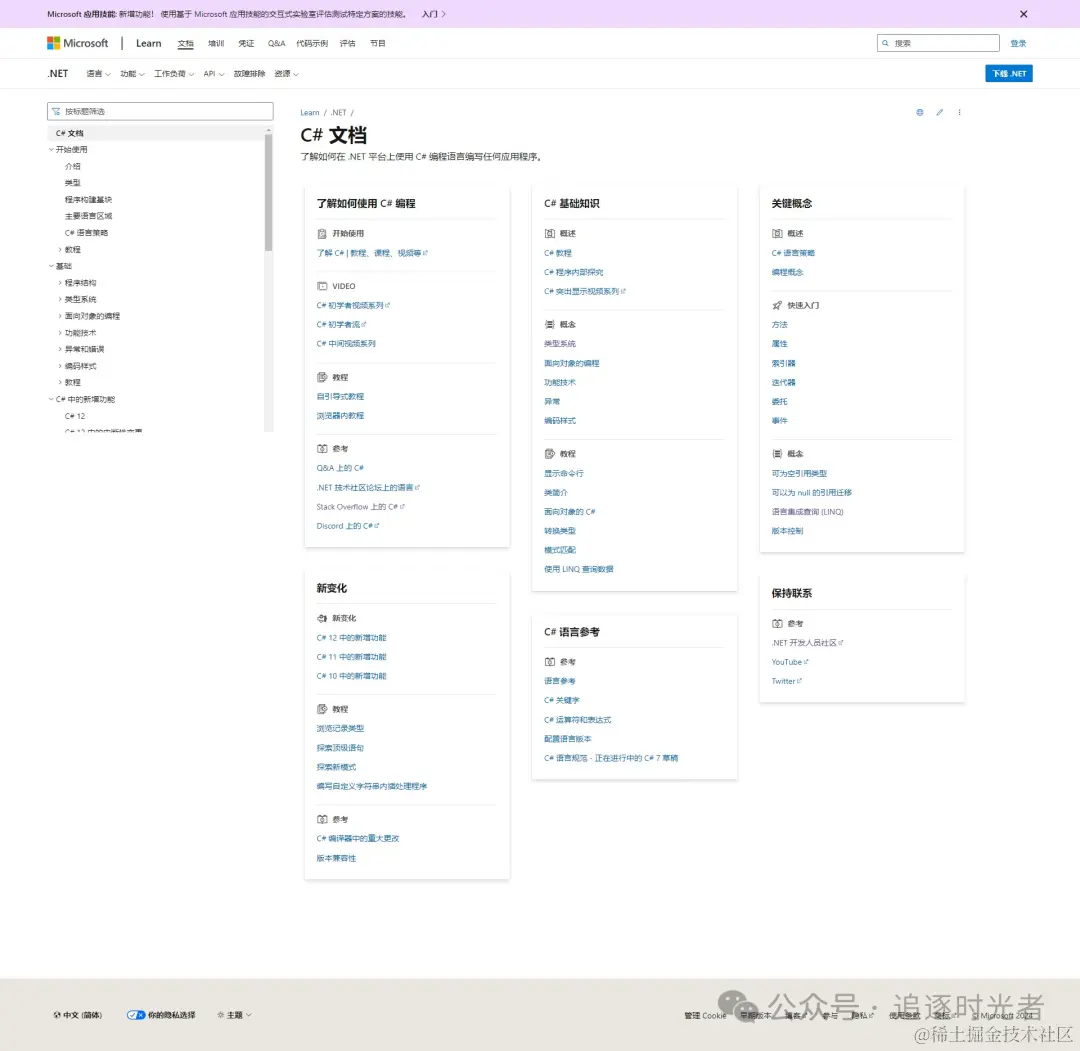The image size is (1080, 1051).
Task: Click the 概念 icon in C# 基础知识 card
Action: (549, 324)
